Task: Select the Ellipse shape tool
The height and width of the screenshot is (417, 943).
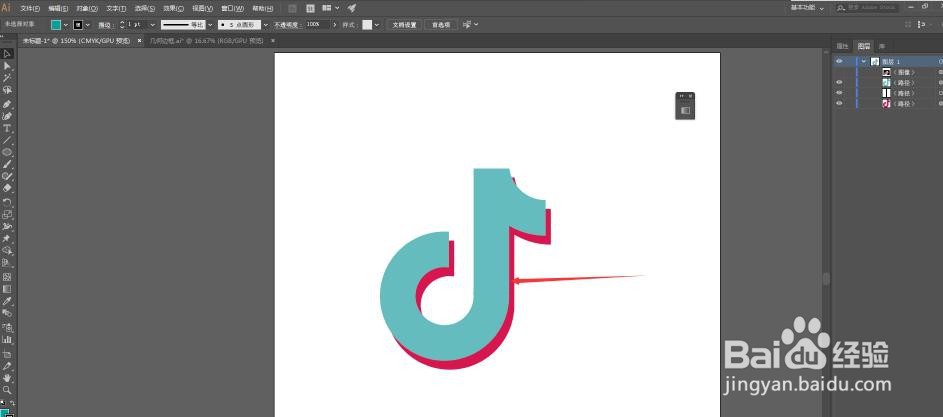Action: tap(7, 153)
